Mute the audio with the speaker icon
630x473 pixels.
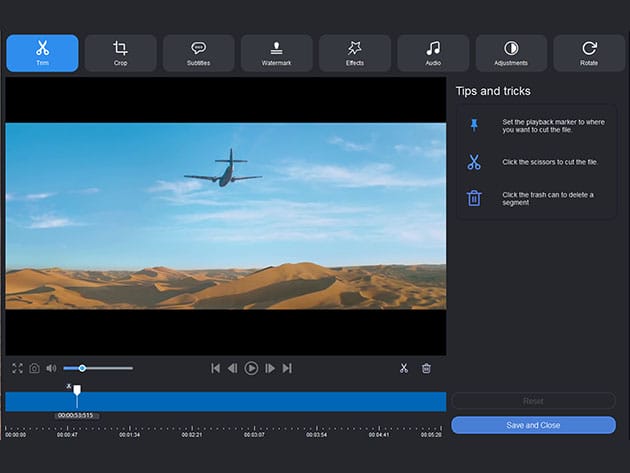click(51, 368)
